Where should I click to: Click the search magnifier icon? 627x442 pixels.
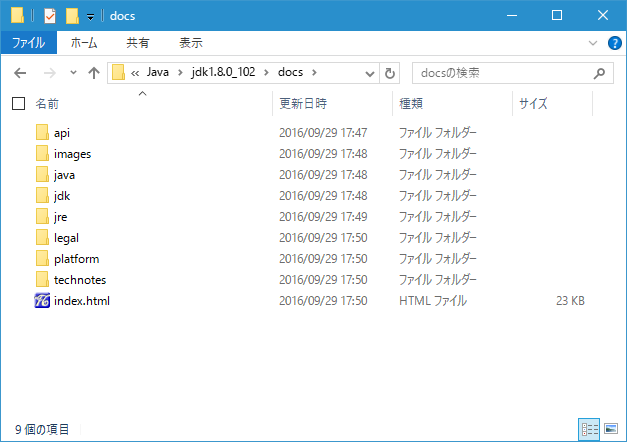pos(599,73)
